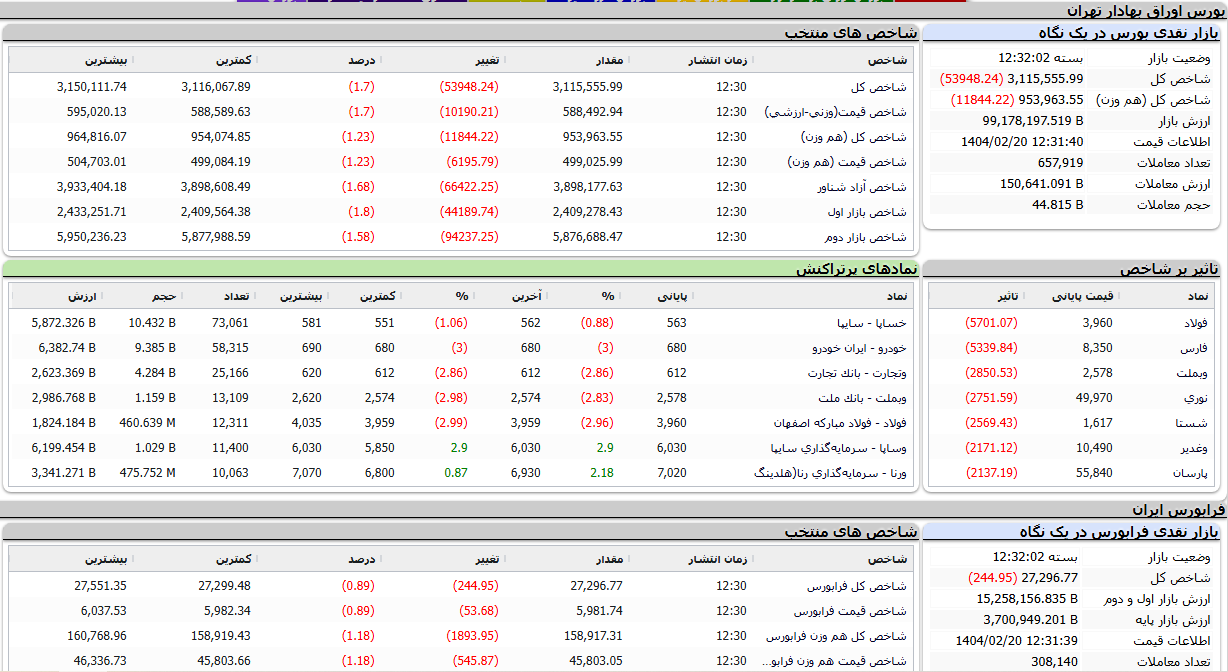Image resolution: width=1228 pixels, height=672 pixels.
Task: Click فارس in index-impact table
Action: [1195, 348]
